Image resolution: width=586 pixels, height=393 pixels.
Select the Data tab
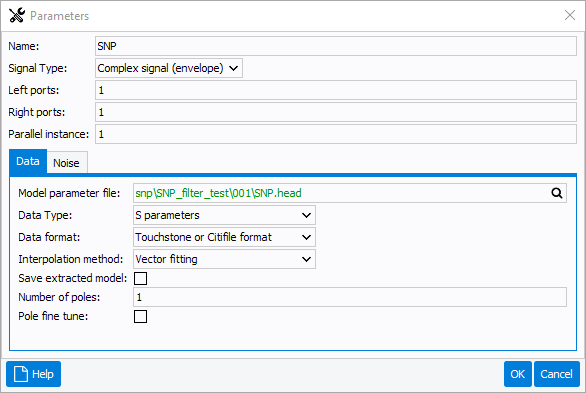click(28, 161)
